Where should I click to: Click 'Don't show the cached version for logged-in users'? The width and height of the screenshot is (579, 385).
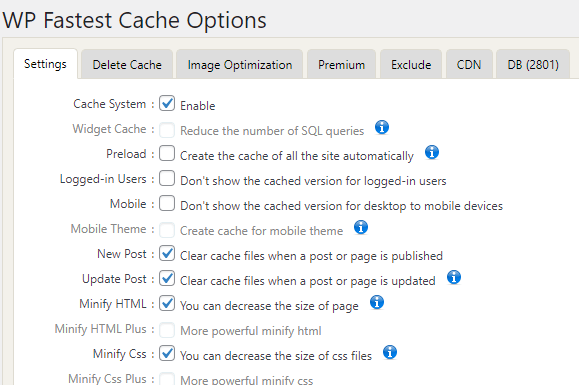pos(313,181)
